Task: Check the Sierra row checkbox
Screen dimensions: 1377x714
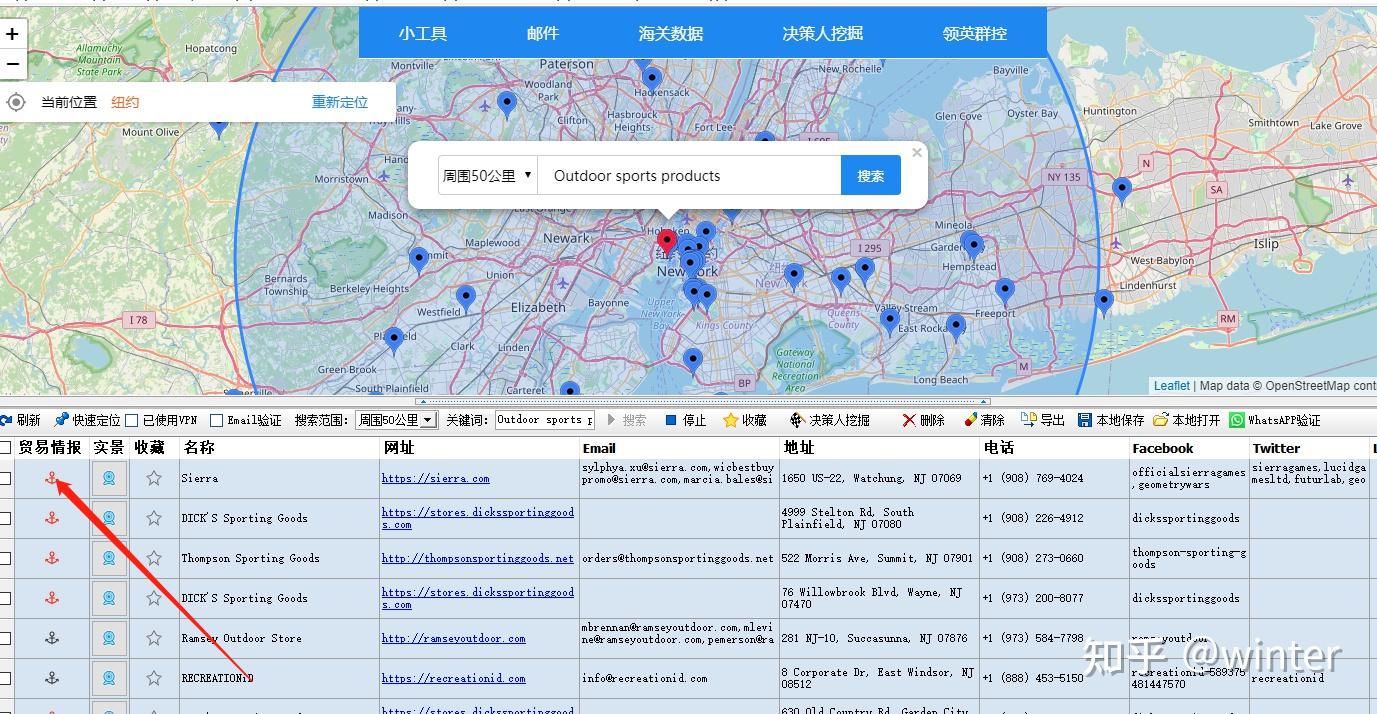Action: click(5, 478)
